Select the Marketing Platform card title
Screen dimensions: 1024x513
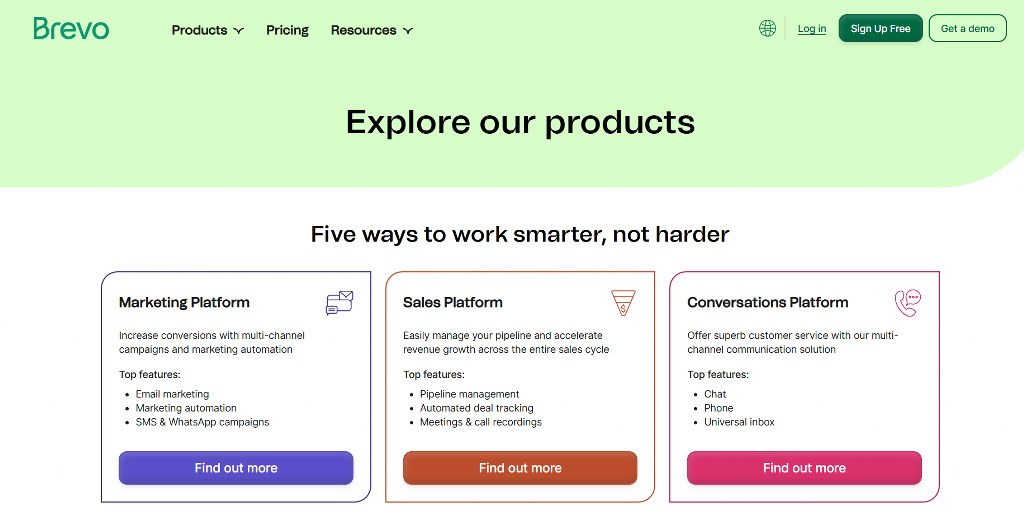(x=184, y=302)
